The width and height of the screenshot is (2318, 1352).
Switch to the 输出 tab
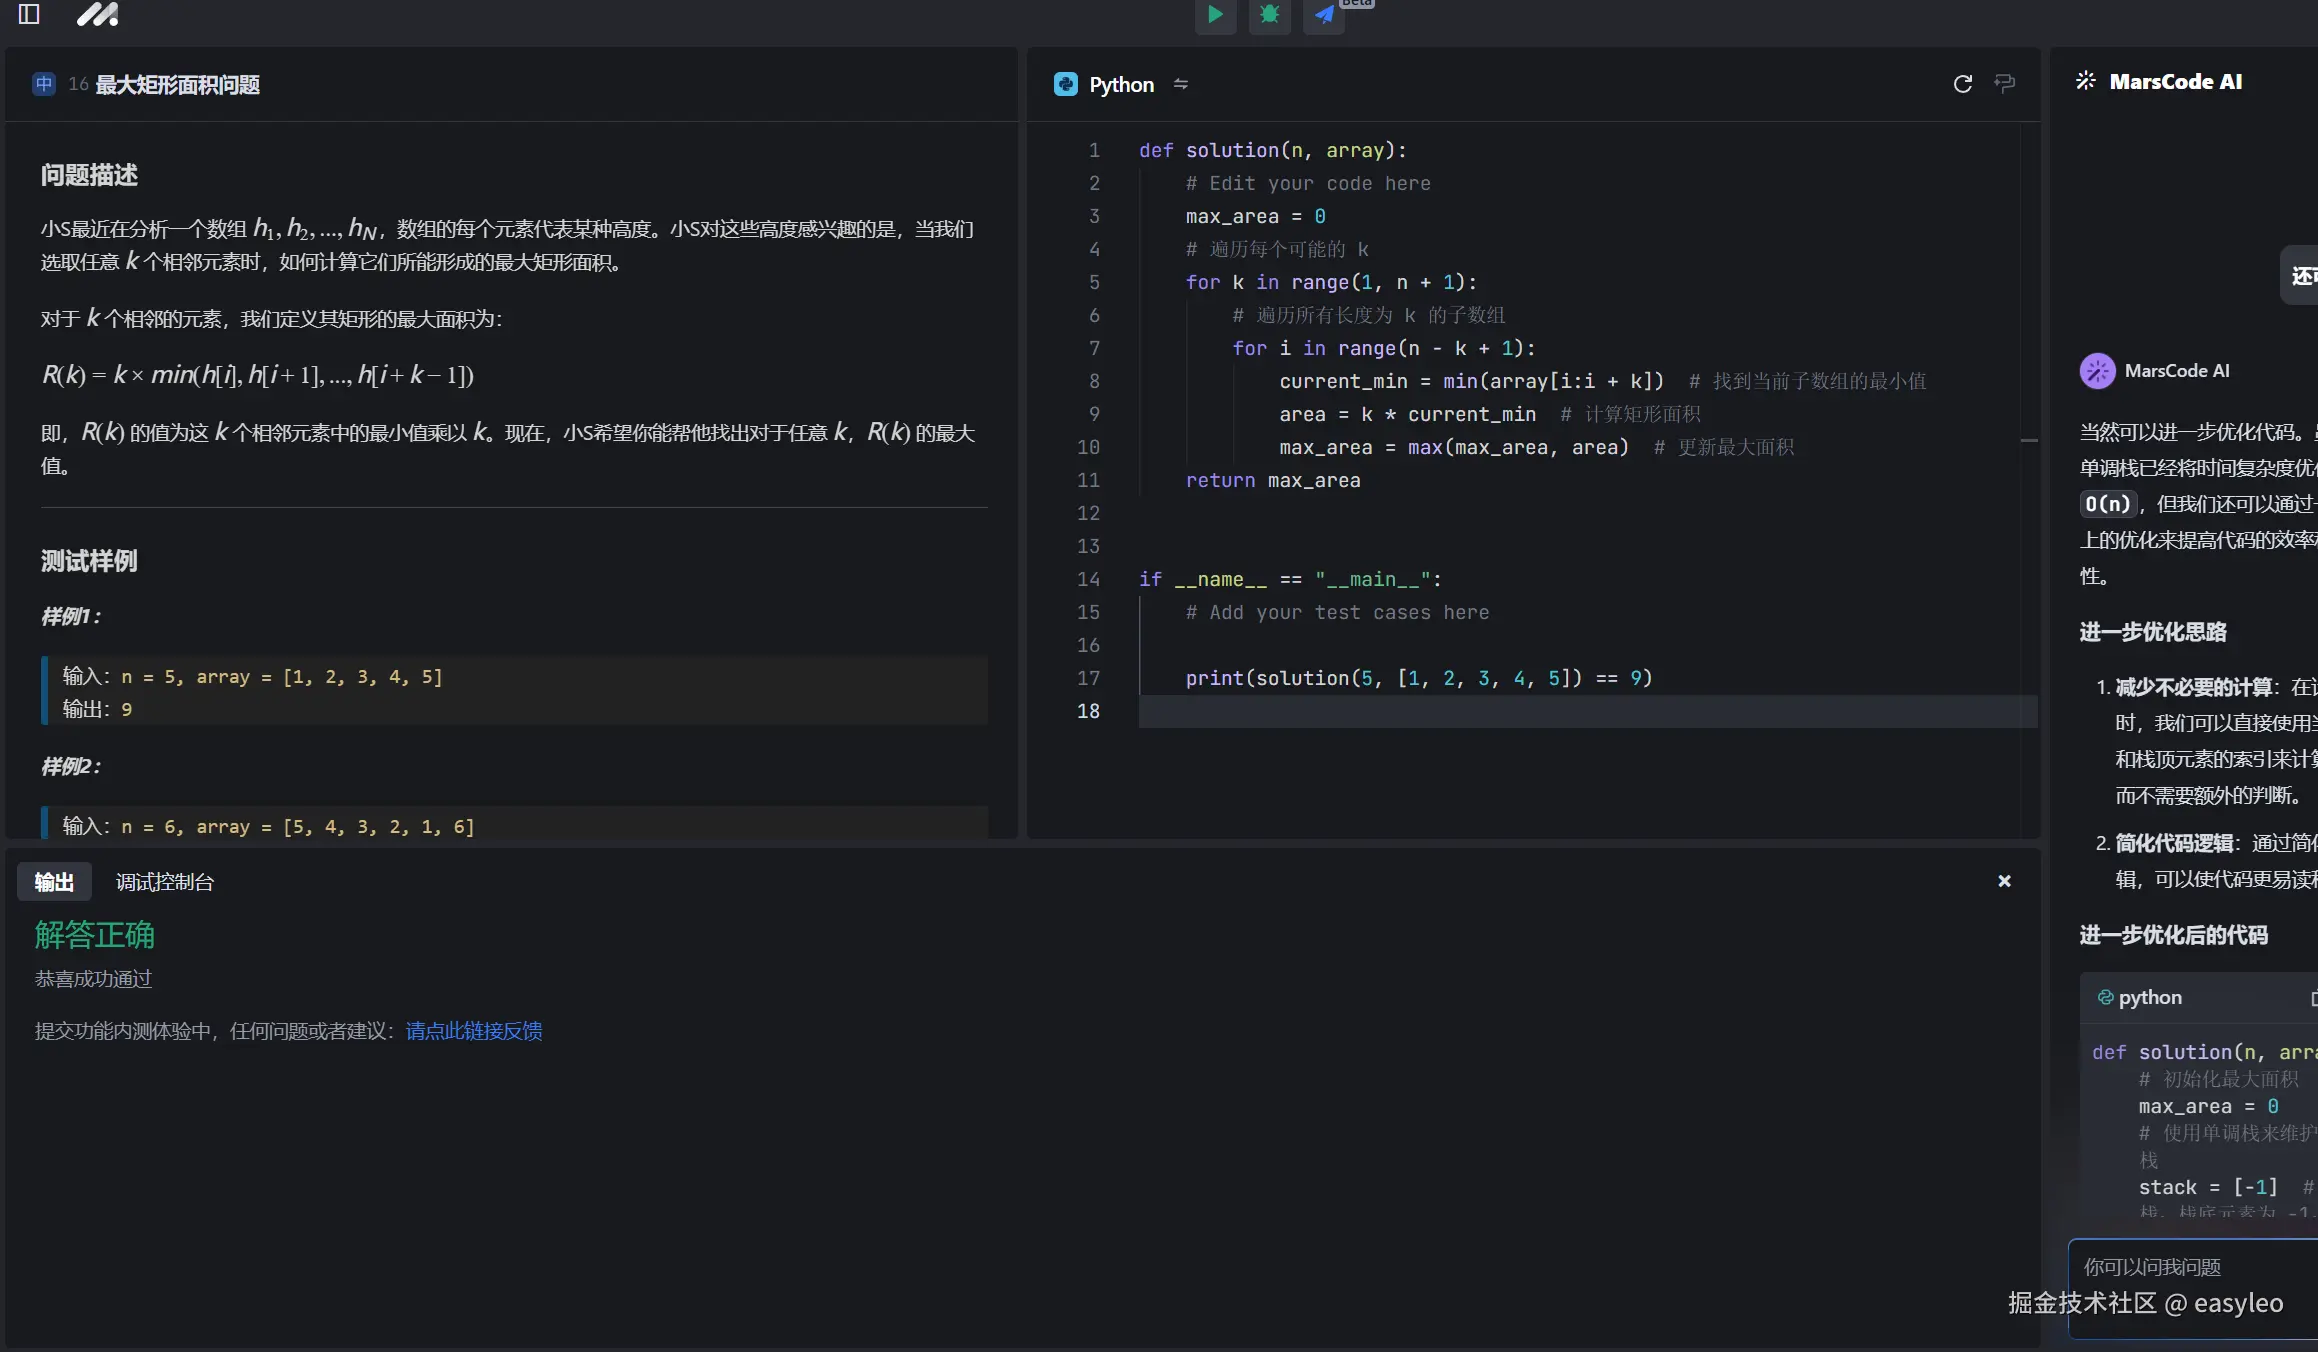(x=54, y=882)
